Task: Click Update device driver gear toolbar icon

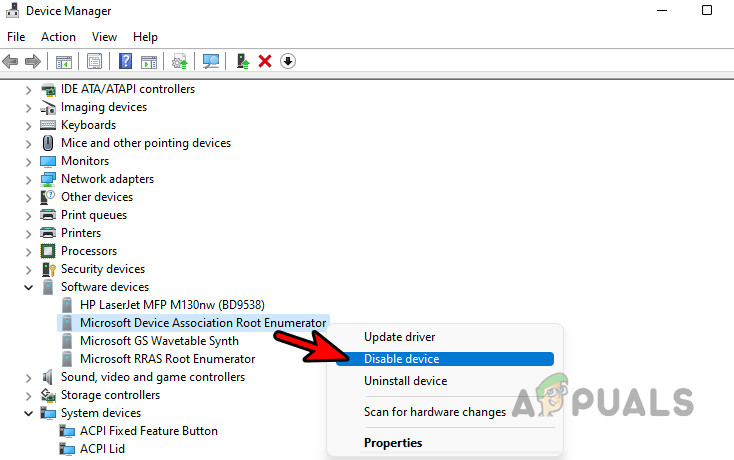Action: [180, 61]
